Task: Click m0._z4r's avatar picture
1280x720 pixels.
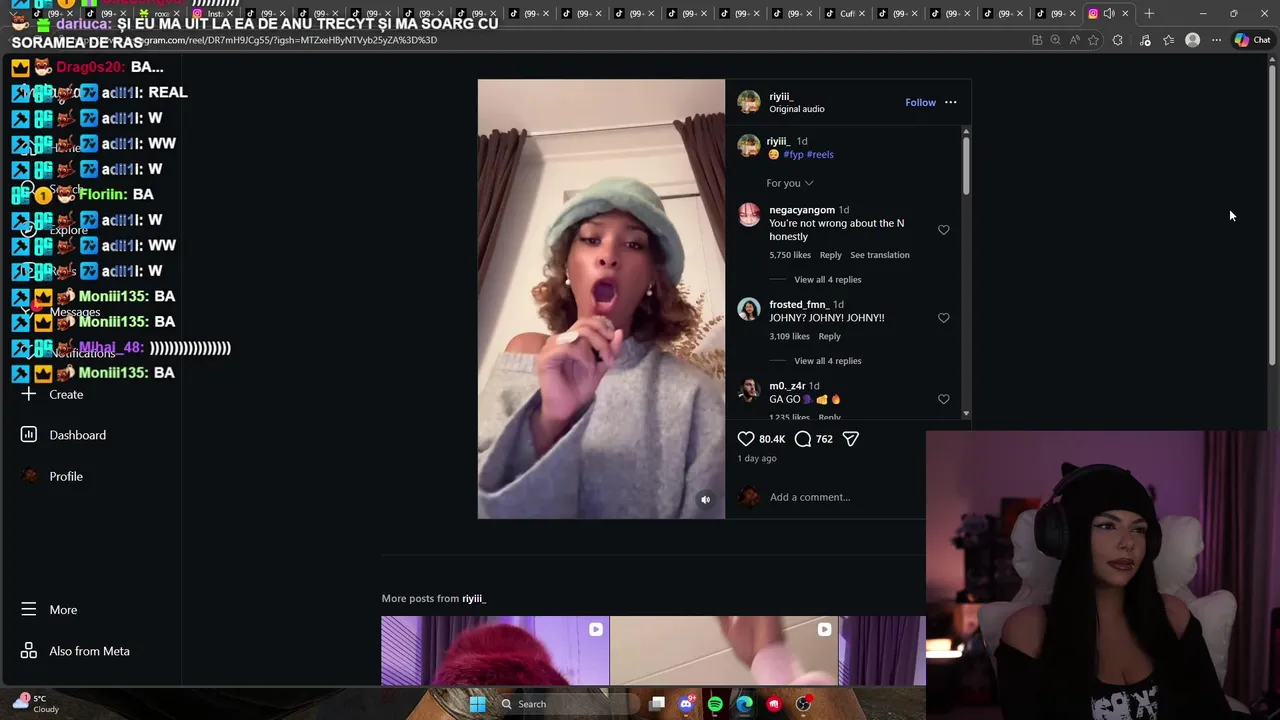Action: [x=748, y=390]
